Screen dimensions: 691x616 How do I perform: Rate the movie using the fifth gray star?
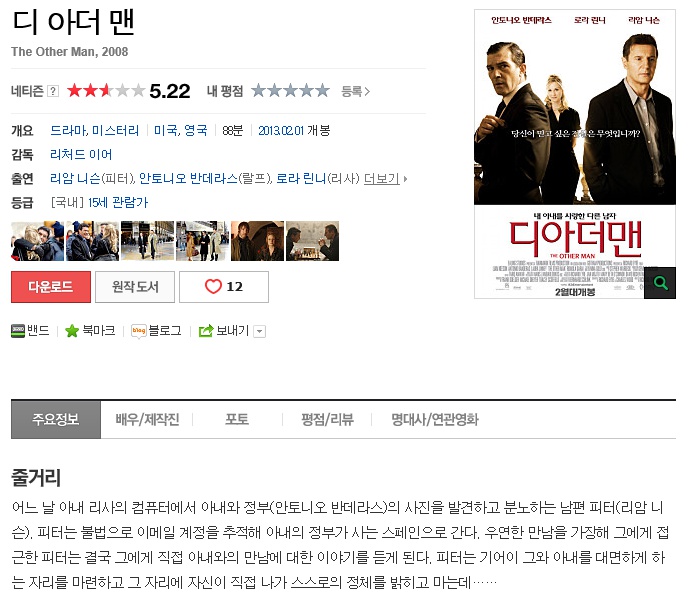point(323,91)
